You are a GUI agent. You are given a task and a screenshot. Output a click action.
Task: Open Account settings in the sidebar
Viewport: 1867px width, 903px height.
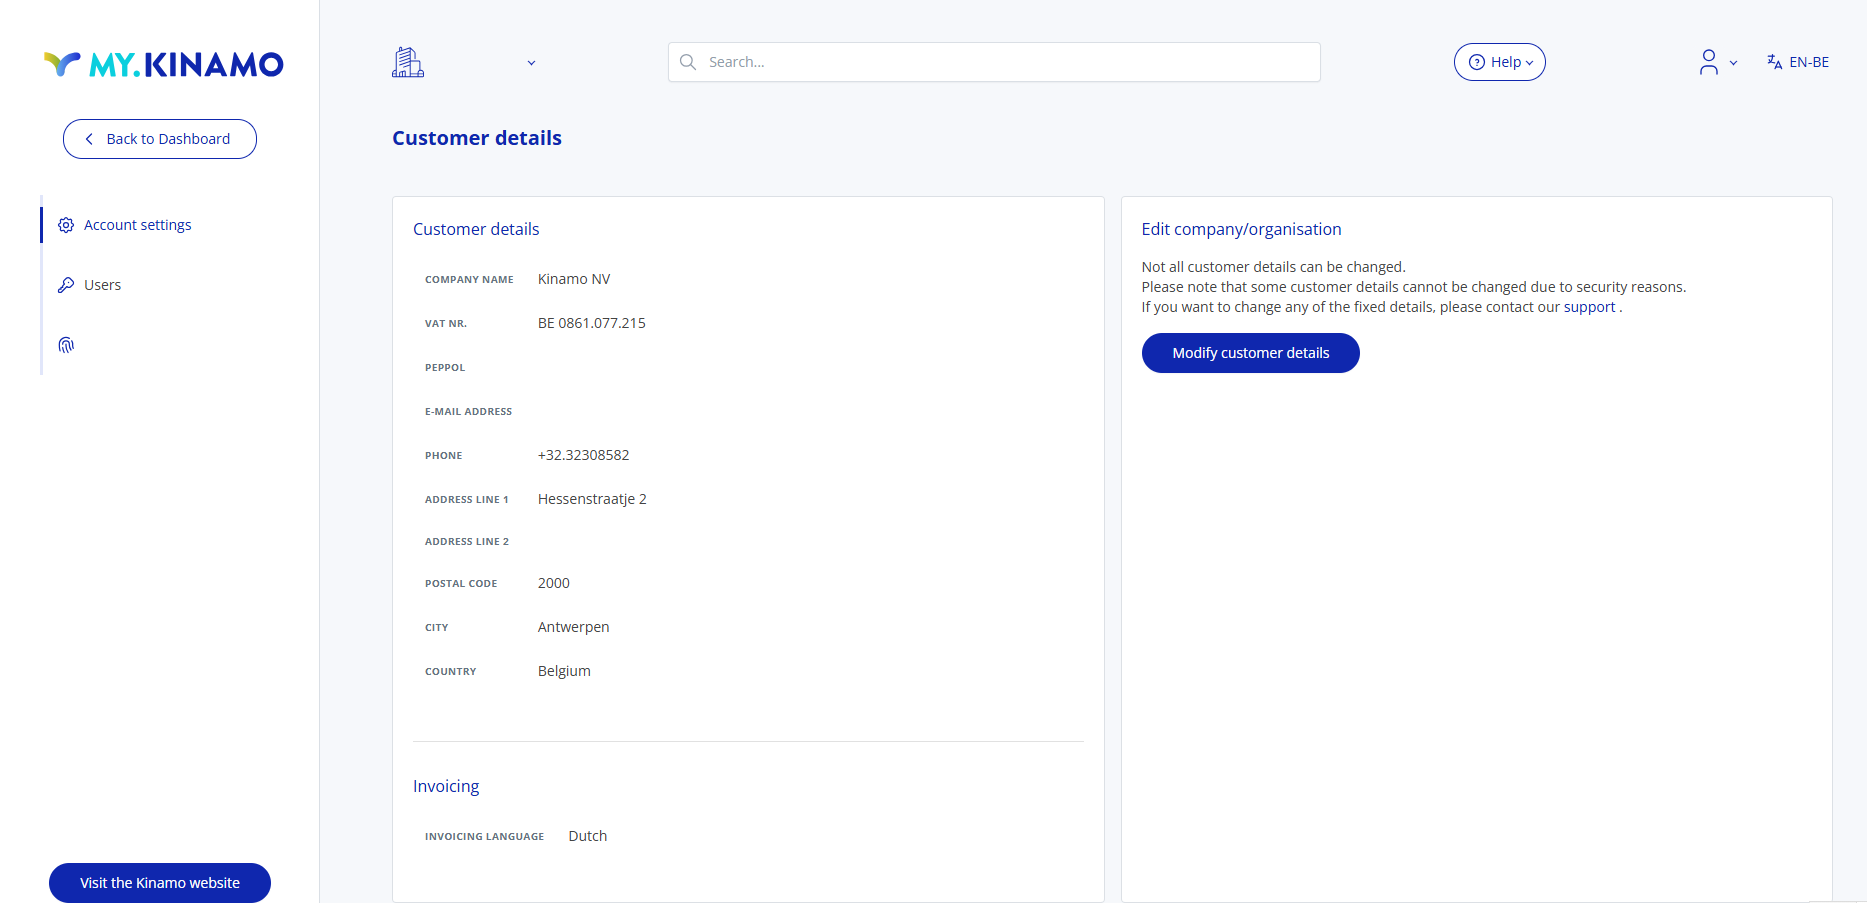click(x=138, y=225)
